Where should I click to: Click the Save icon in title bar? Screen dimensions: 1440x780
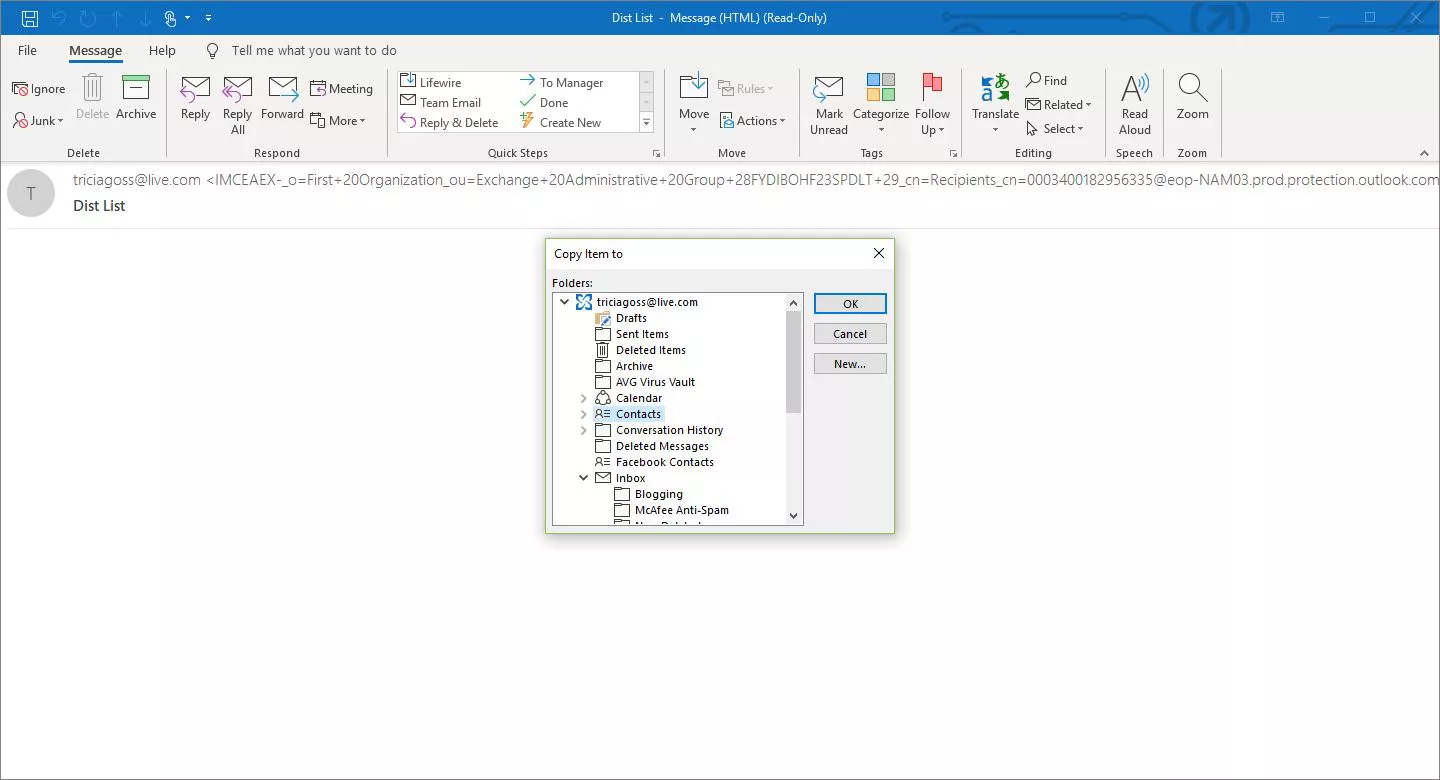click(x=30, y=18)
